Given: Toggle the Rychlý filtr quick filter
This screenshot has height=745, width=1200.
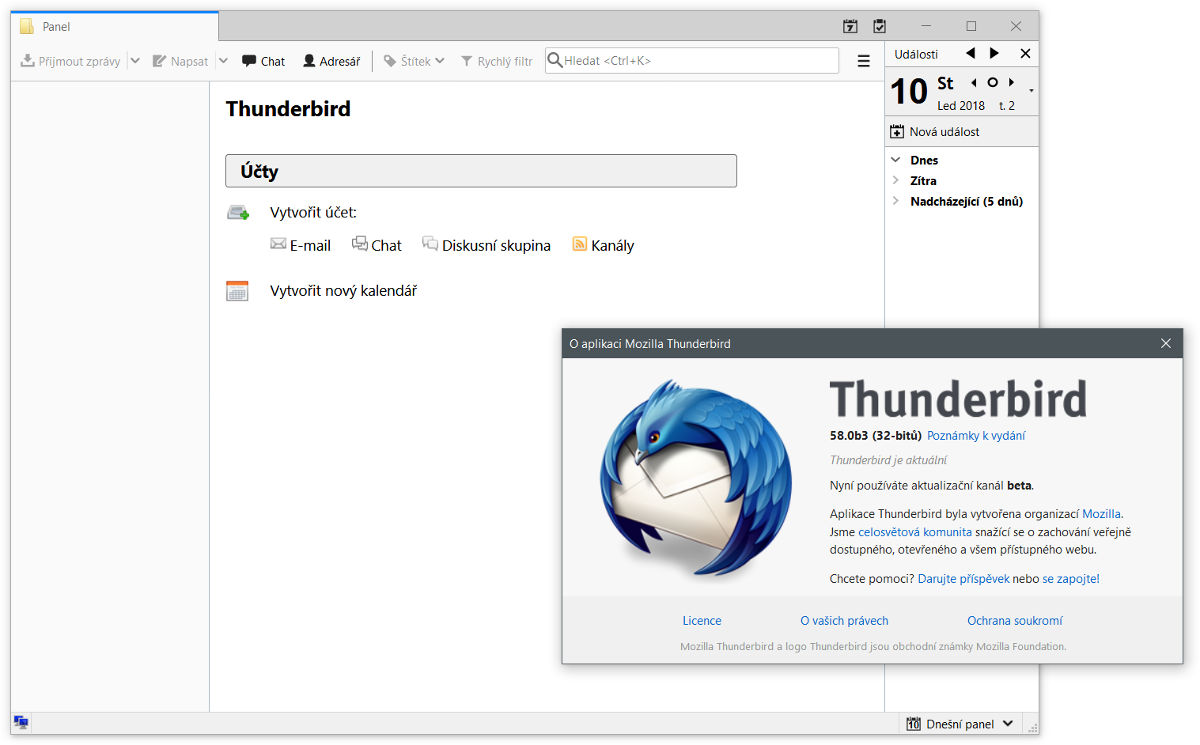Looking at the screenshot, I should tap(496, 61).
